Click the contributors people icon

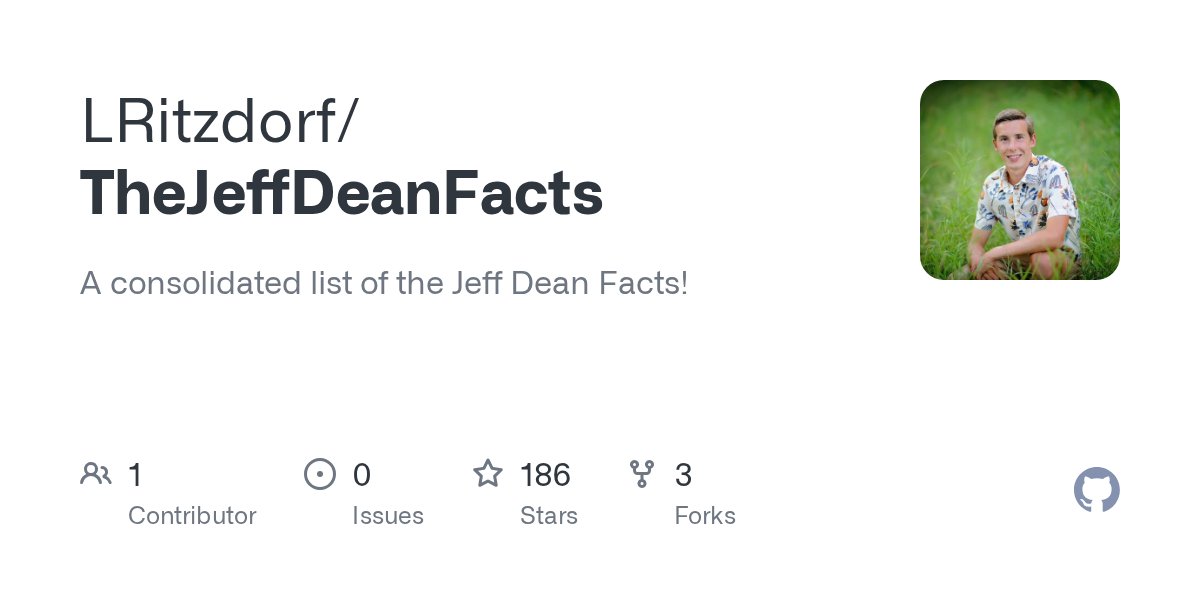96,473
